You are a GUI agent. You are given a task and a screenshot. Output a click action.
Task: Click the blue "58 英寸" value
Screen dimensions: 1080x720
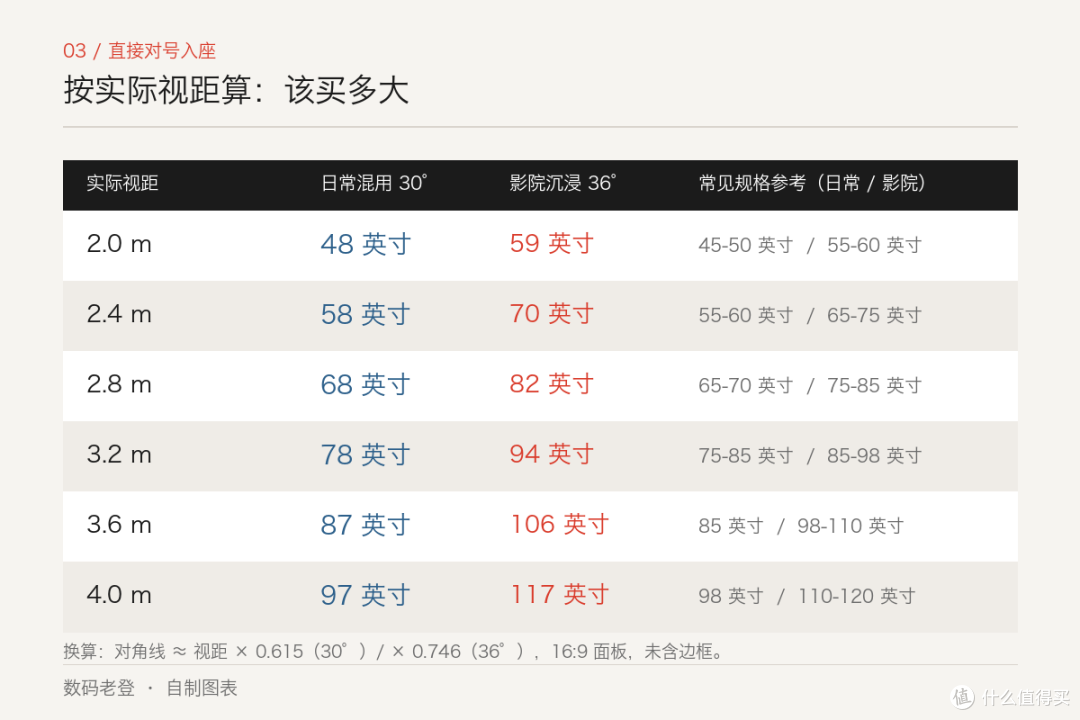366,314
